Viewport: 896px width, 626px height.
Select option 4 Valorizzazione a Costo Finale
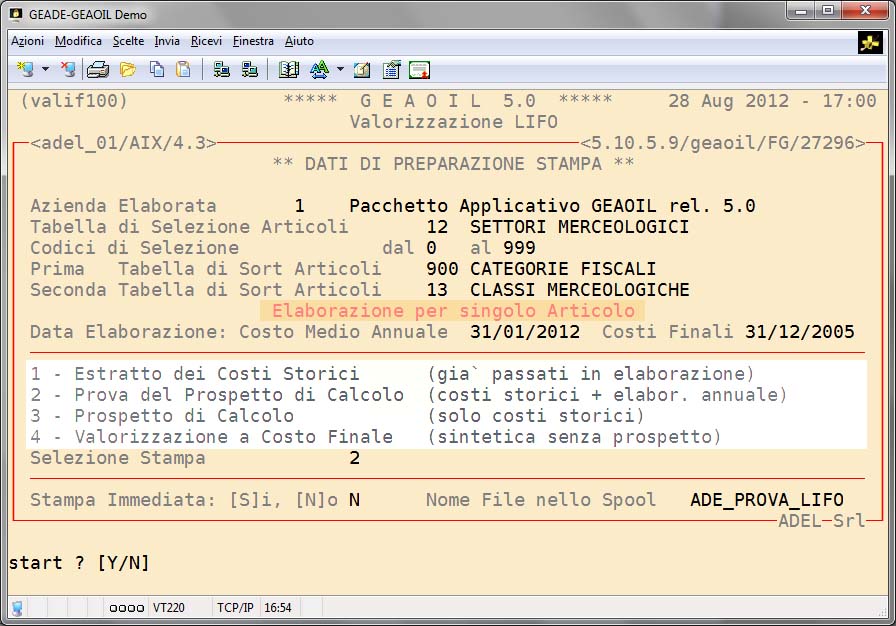coord(211,437)
